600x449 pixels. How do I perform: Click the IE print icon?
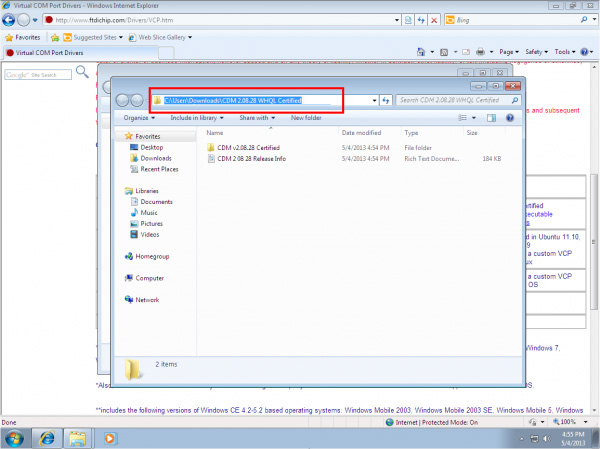pos(480,52)
